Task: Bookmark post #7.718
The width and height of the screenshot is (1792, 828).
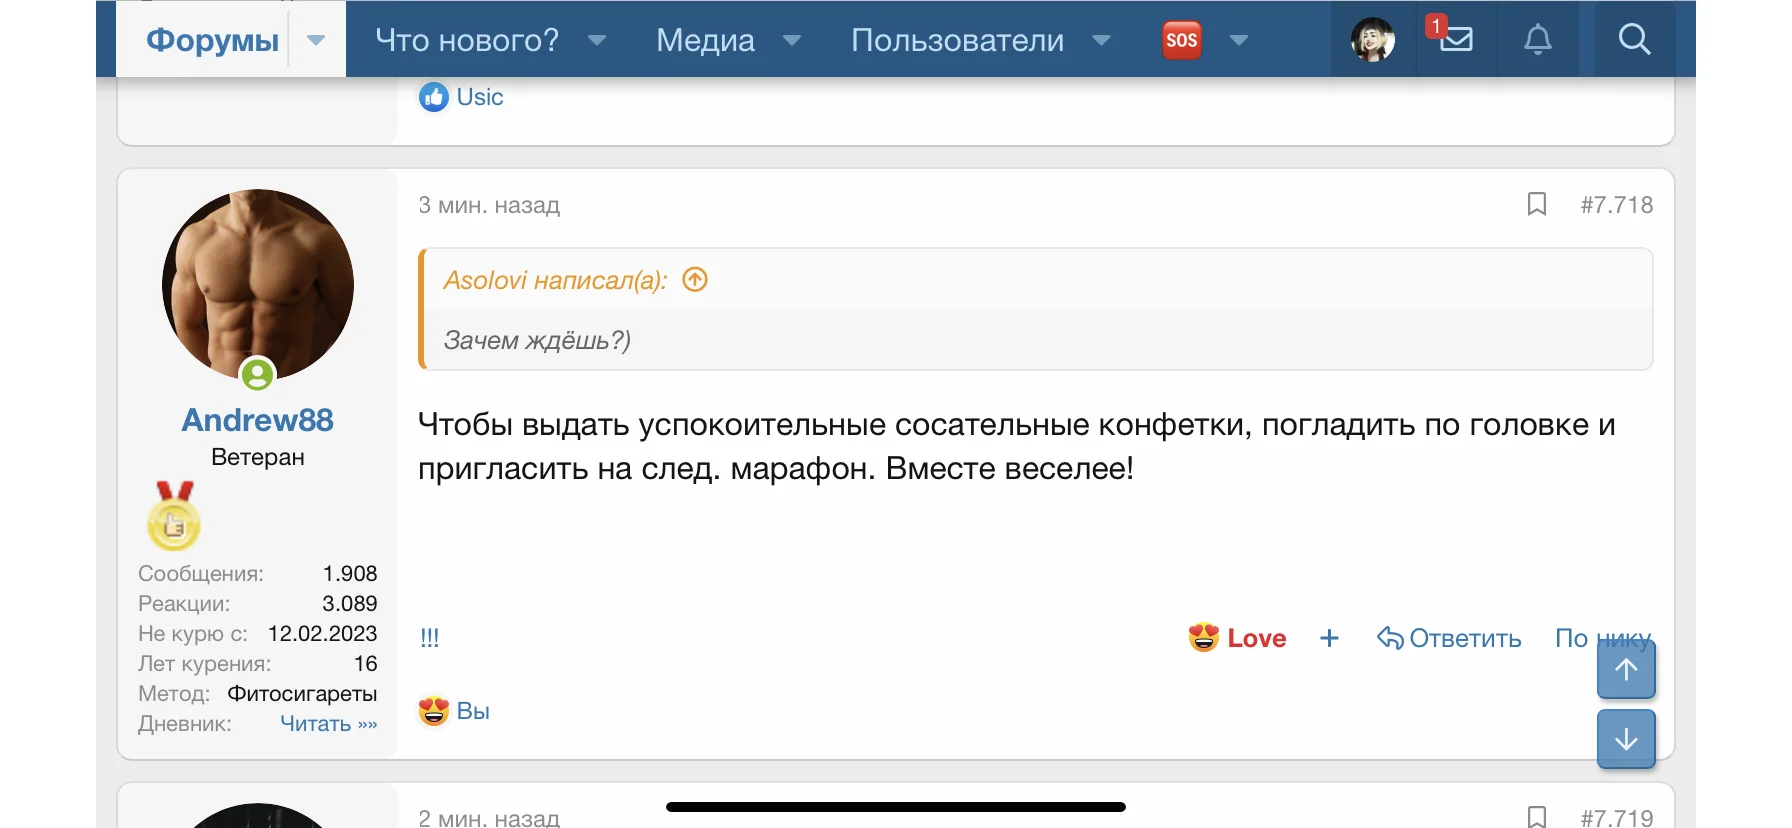Action: [1537, 204]
